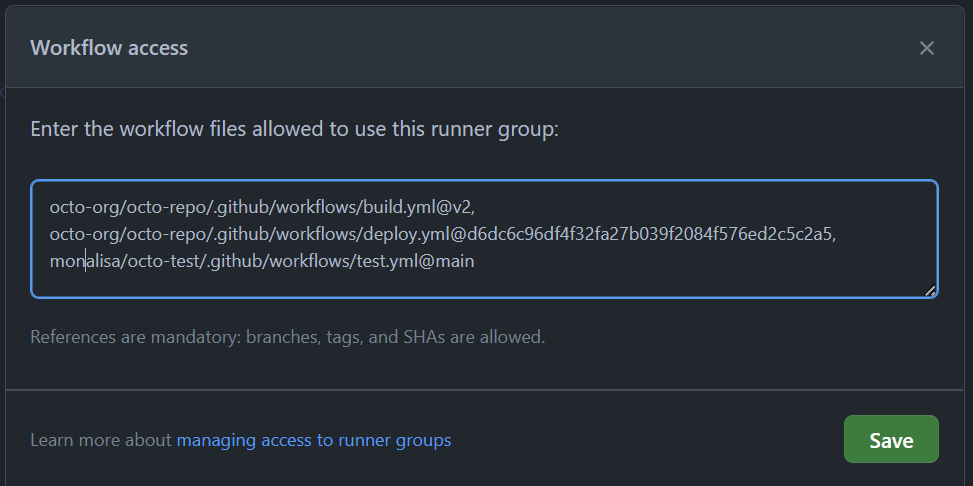The image size is (973, 486).
Task: Click the Learn more about text
Action: click(x=101, y=440)
